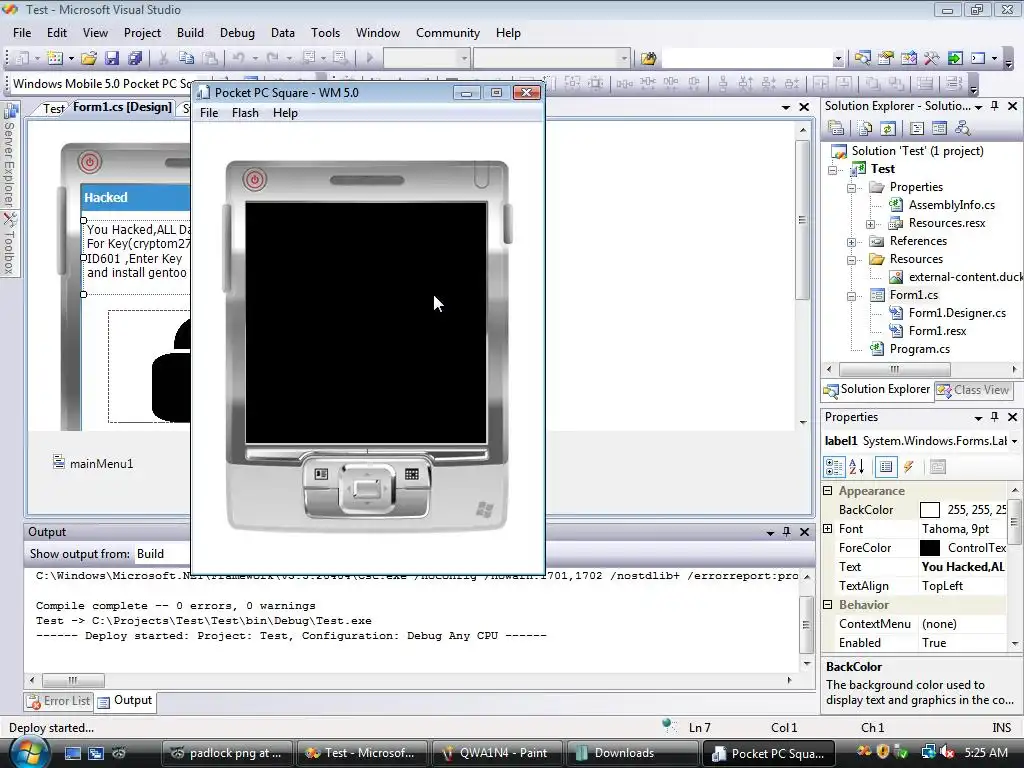
Task: Show Properties list button in Properties panel
Action: click(886, 466)
